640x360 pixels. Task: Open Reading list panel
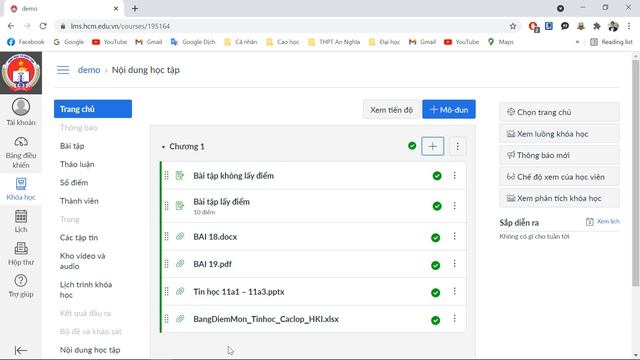point(611,42)
